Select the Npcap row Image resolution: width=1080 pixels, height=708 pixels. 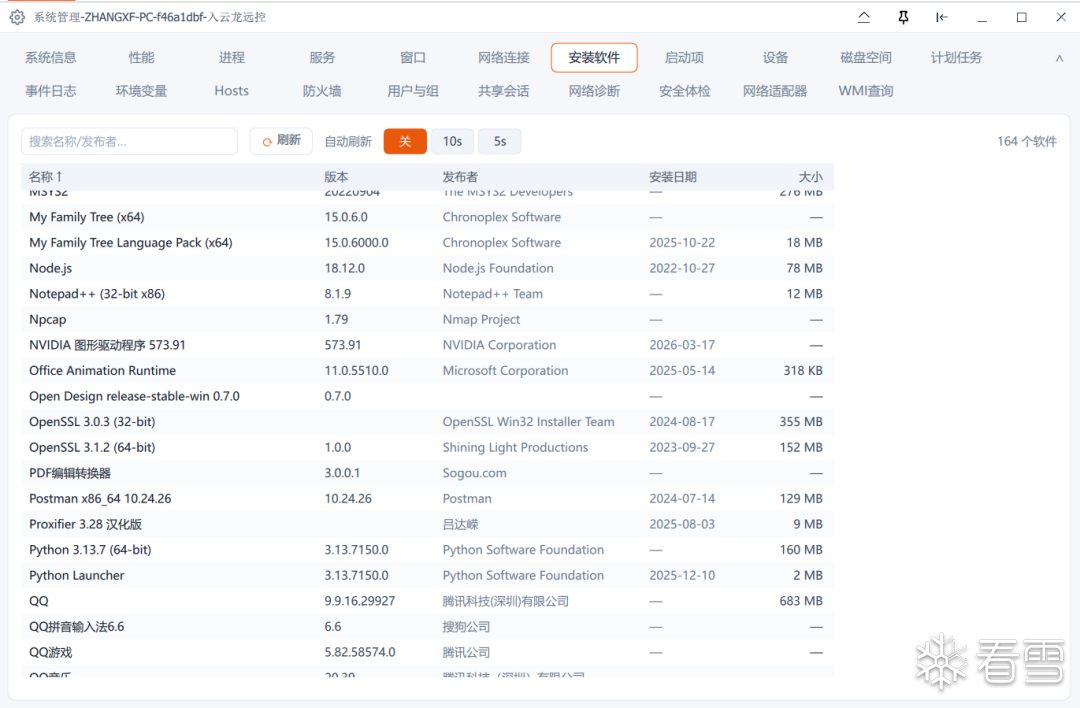tap(427, 319)
